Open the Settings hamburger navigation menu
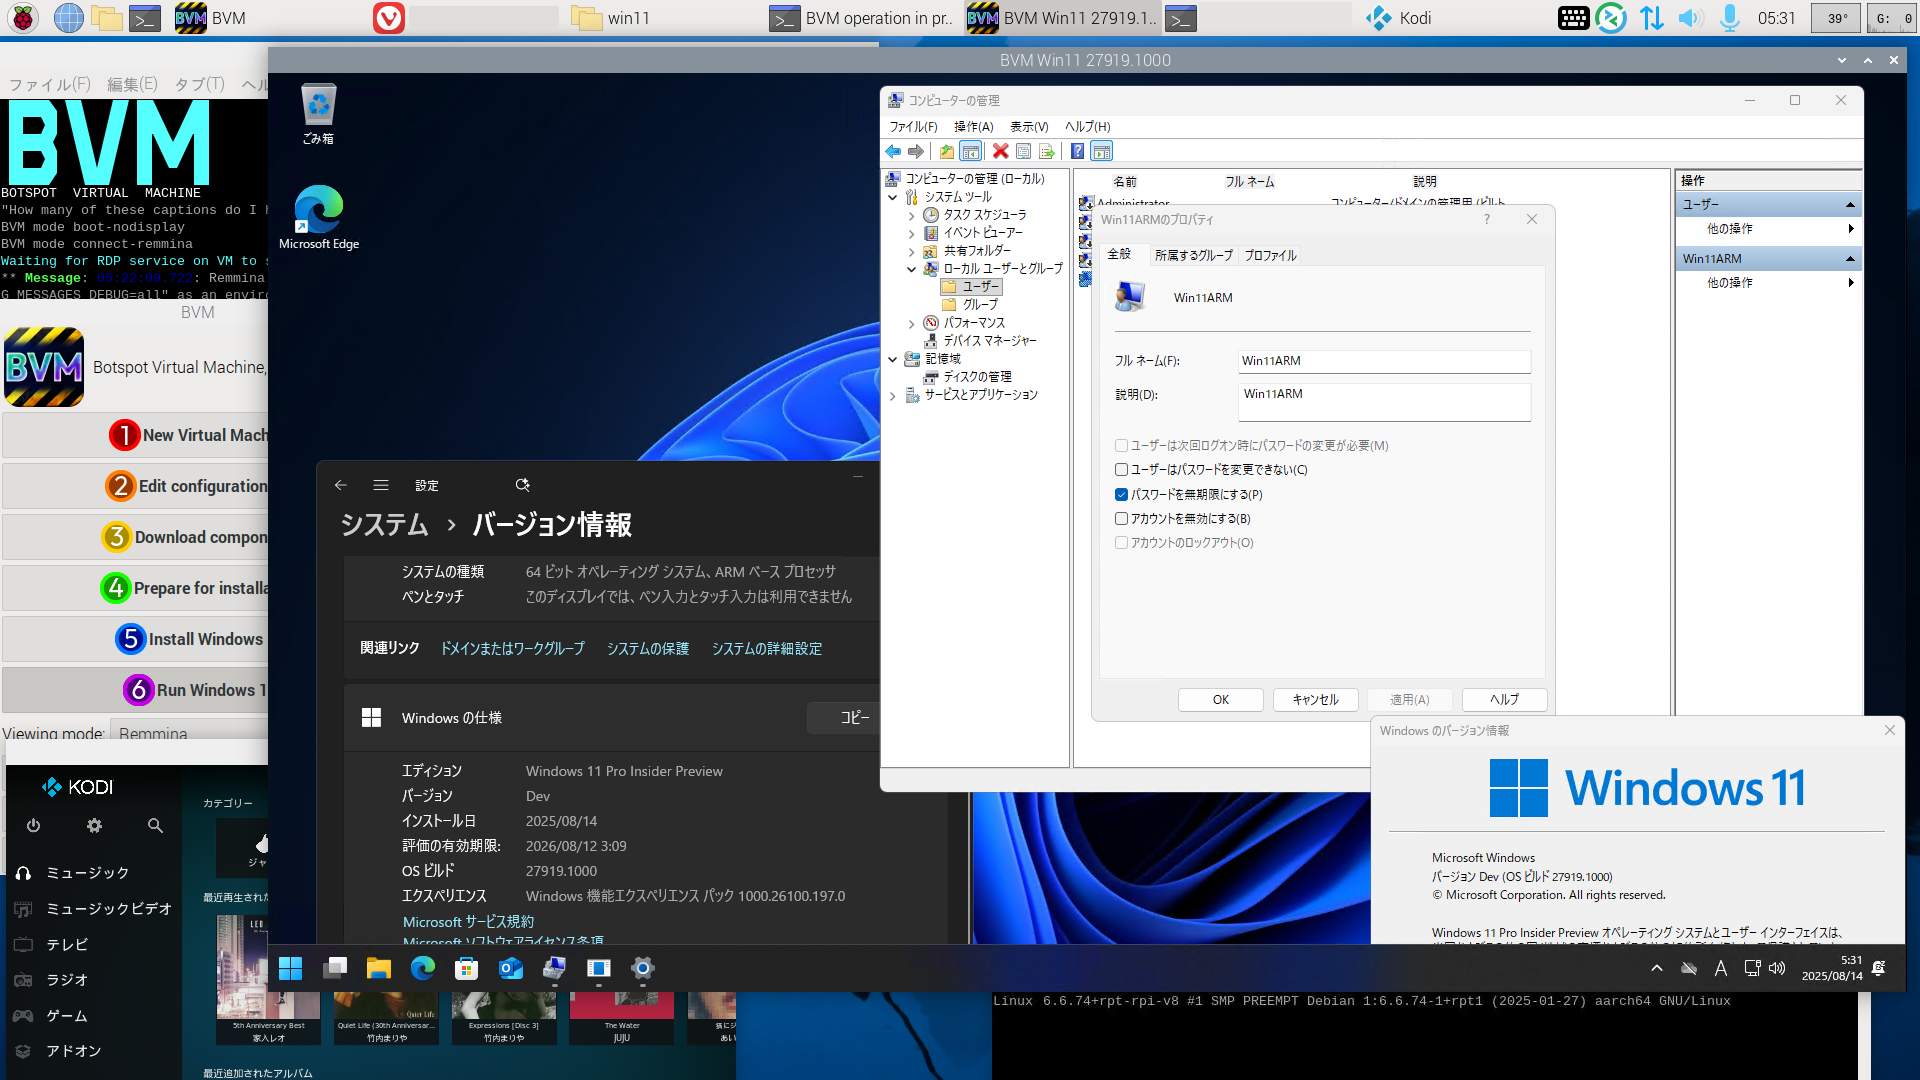The image size is (1920, 1080). coord(381,485)
